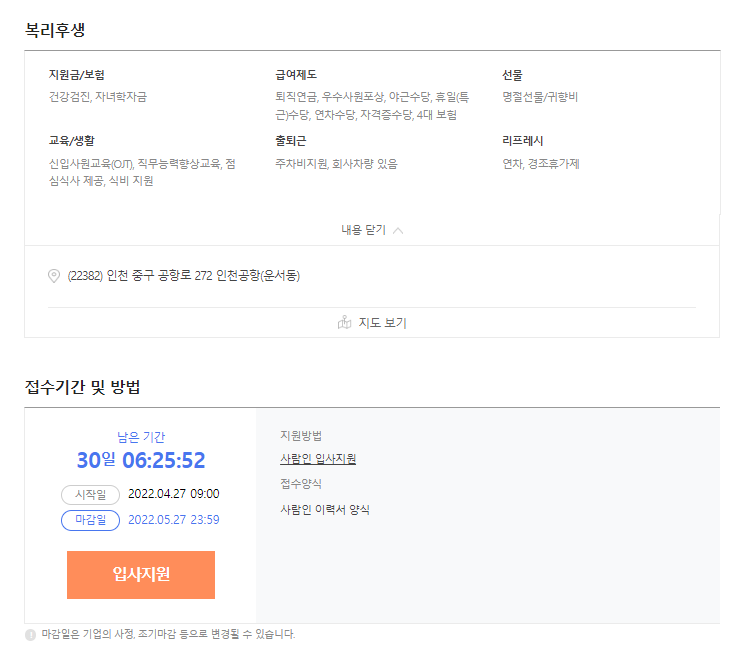The height and width of the screenshot is (646, 744).
Task: Click the 마감일 badge
Action: pyautogui.click(x=91, y=520)
